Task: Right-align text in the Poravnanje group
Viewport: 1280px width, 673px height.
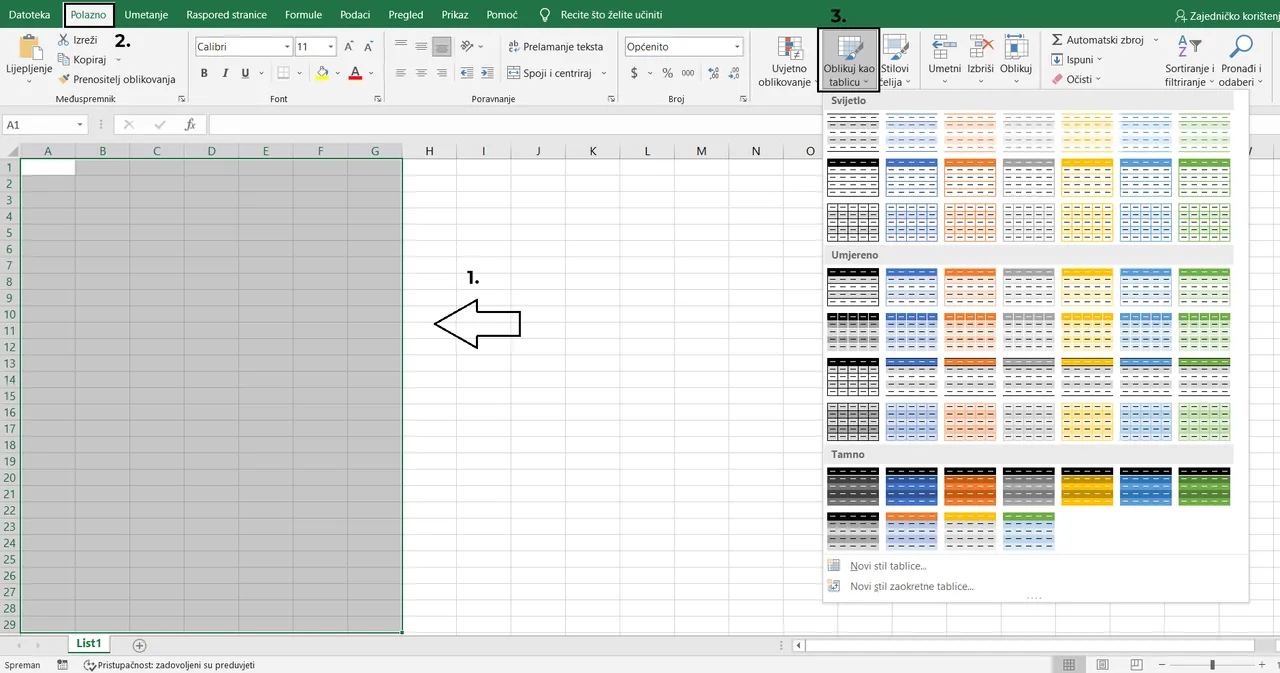Action: pyautogui.click(x=441, y=73)
